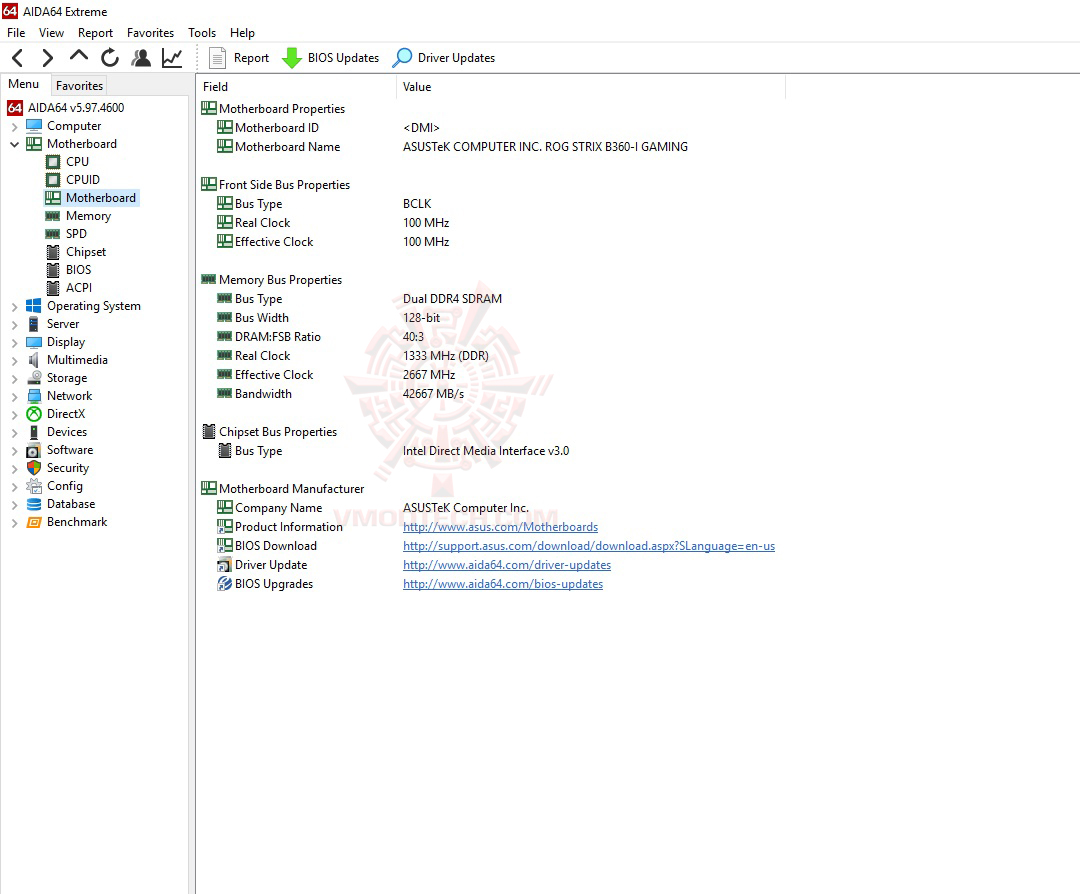The width and height of the screenshot is (1080, 894).
Task: Go back with the left arrow icon
Action: click(18, 58)
